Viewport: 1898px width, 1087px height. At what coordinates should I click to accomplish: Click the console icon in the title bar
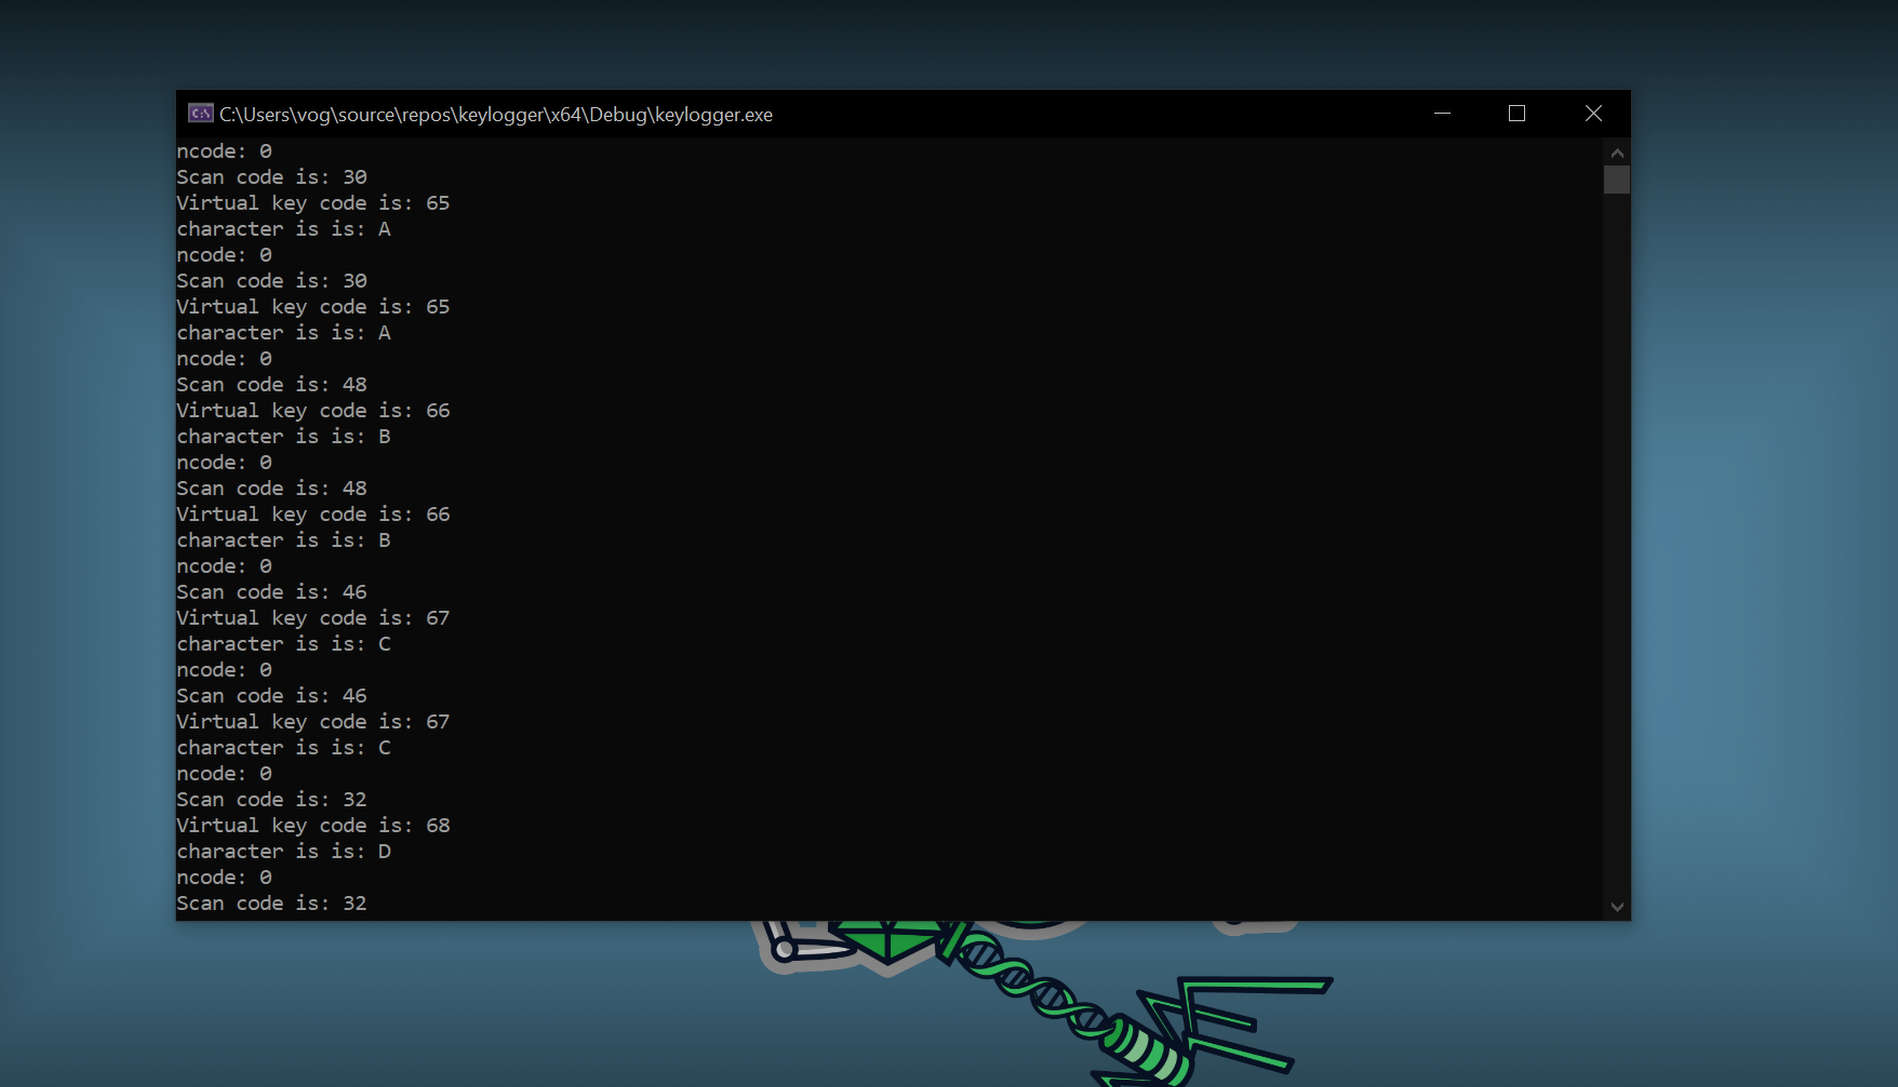tap(200, 114)
